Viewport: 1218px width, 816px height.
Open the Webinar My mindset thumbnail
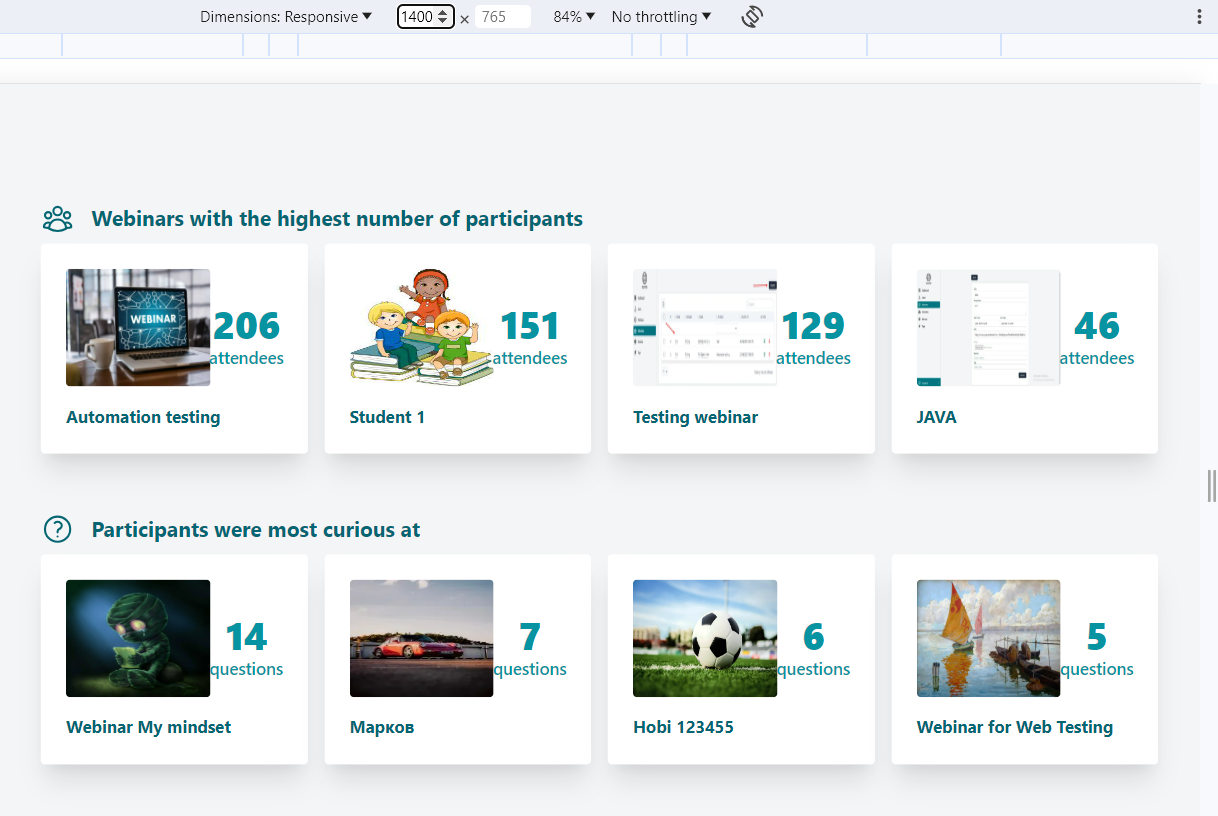click(x=138, y=638)
